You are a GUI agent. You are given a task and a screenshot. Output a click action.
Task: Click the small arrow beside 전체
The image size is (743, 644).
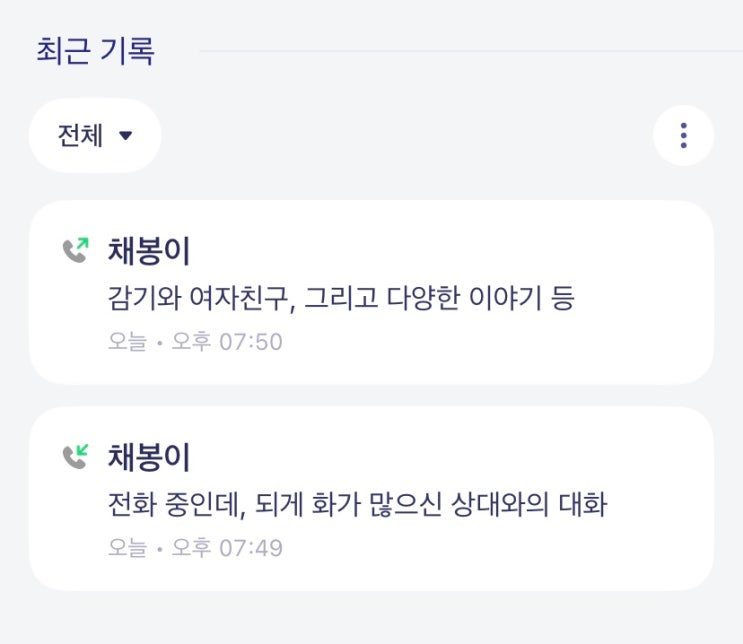[x=125, y=136]
